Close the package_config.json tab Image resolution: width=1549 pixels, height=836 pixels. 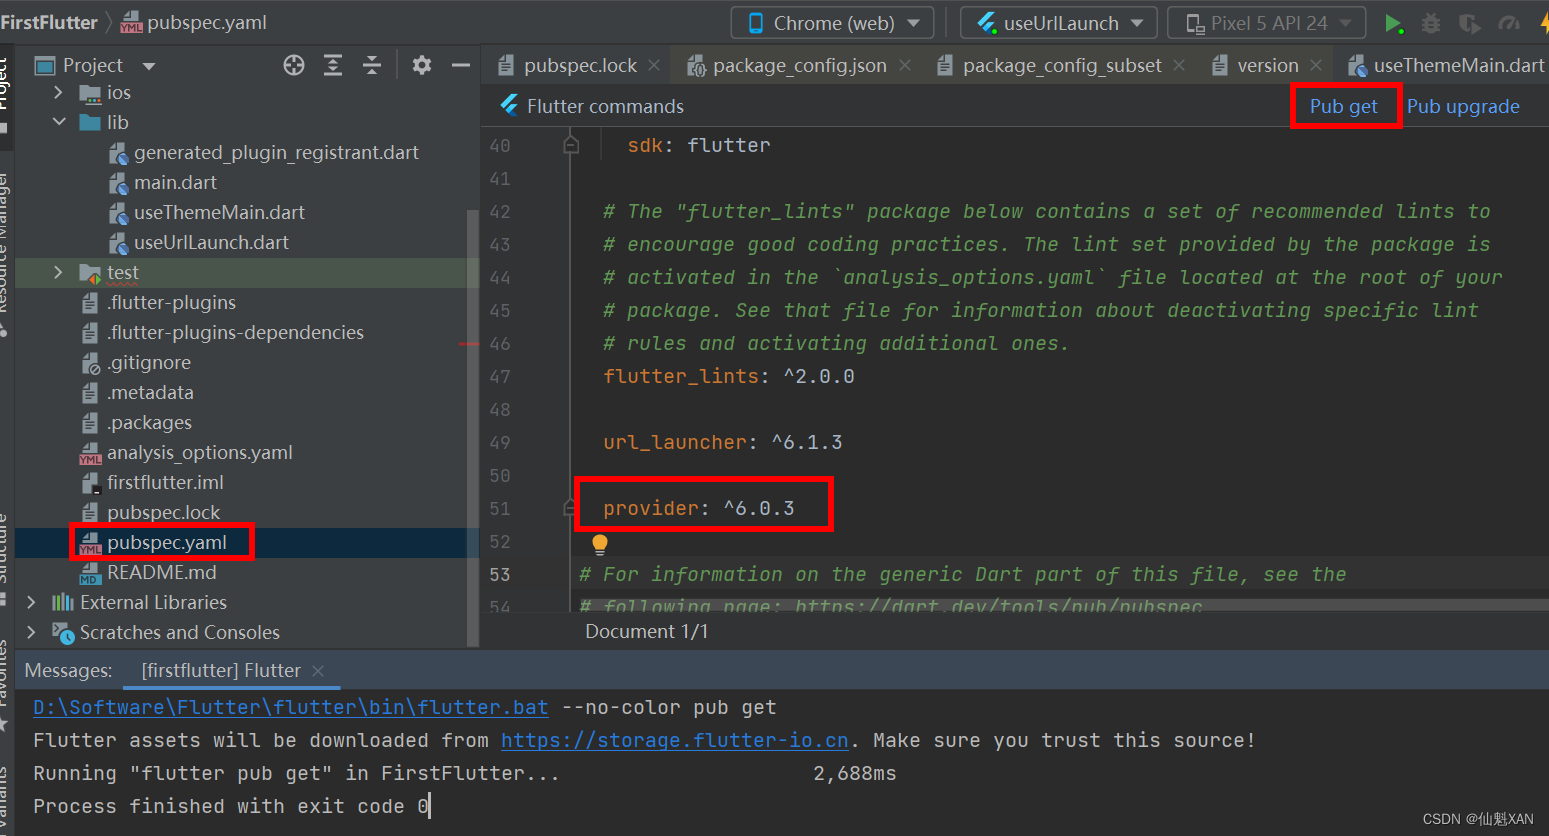(905, 65)
